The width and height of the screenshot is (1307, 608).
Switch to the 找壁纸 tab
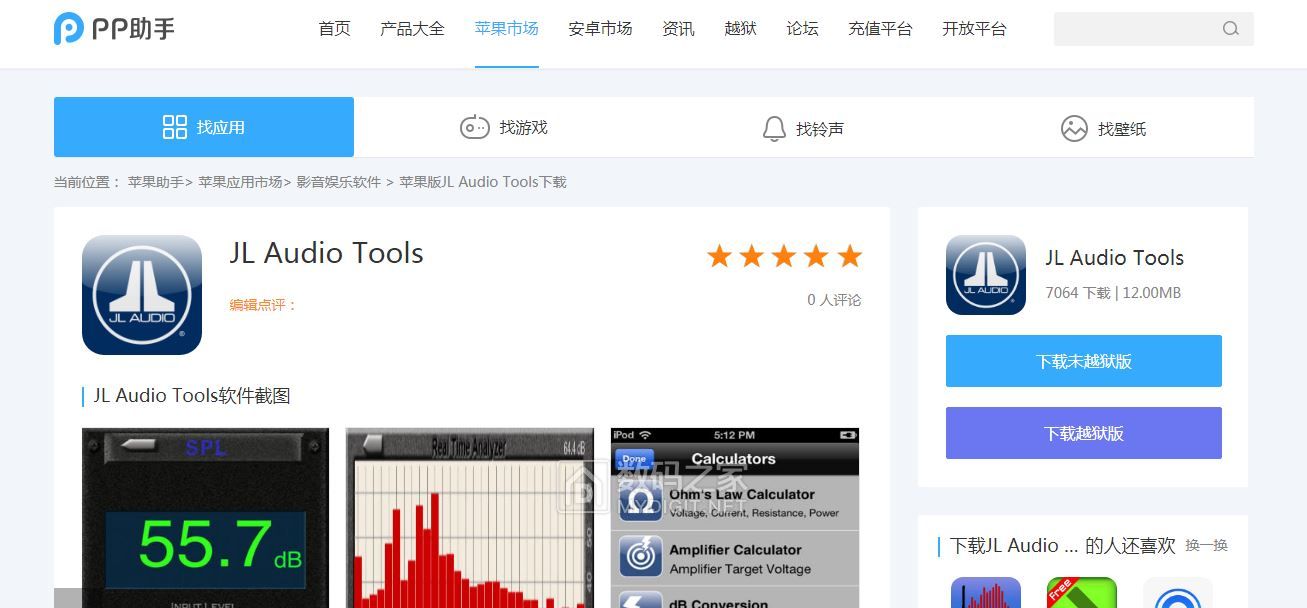[x=1104, y=127]
